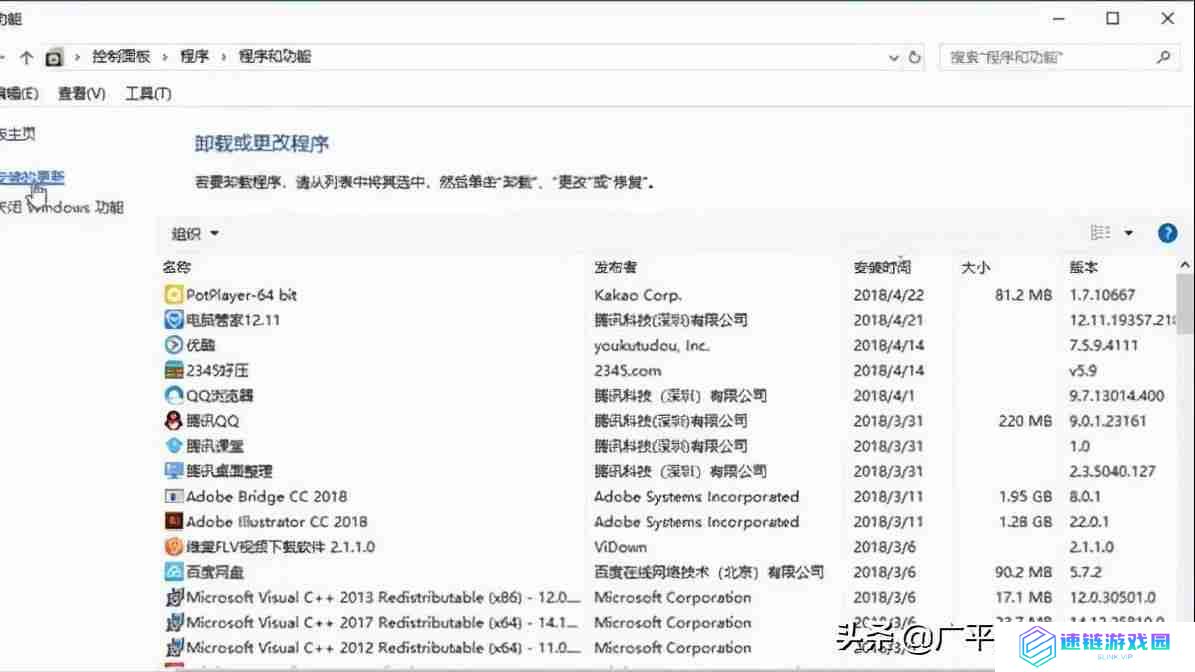
Task: Click size value 81.2 MB
Action: pos(1024,295)
